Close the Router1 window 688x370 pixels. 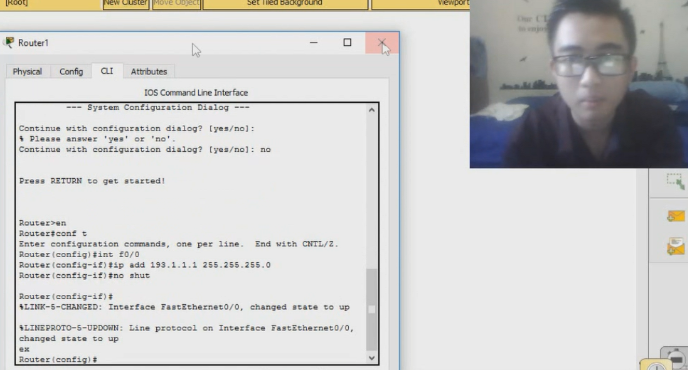click(x=382, y=43)
